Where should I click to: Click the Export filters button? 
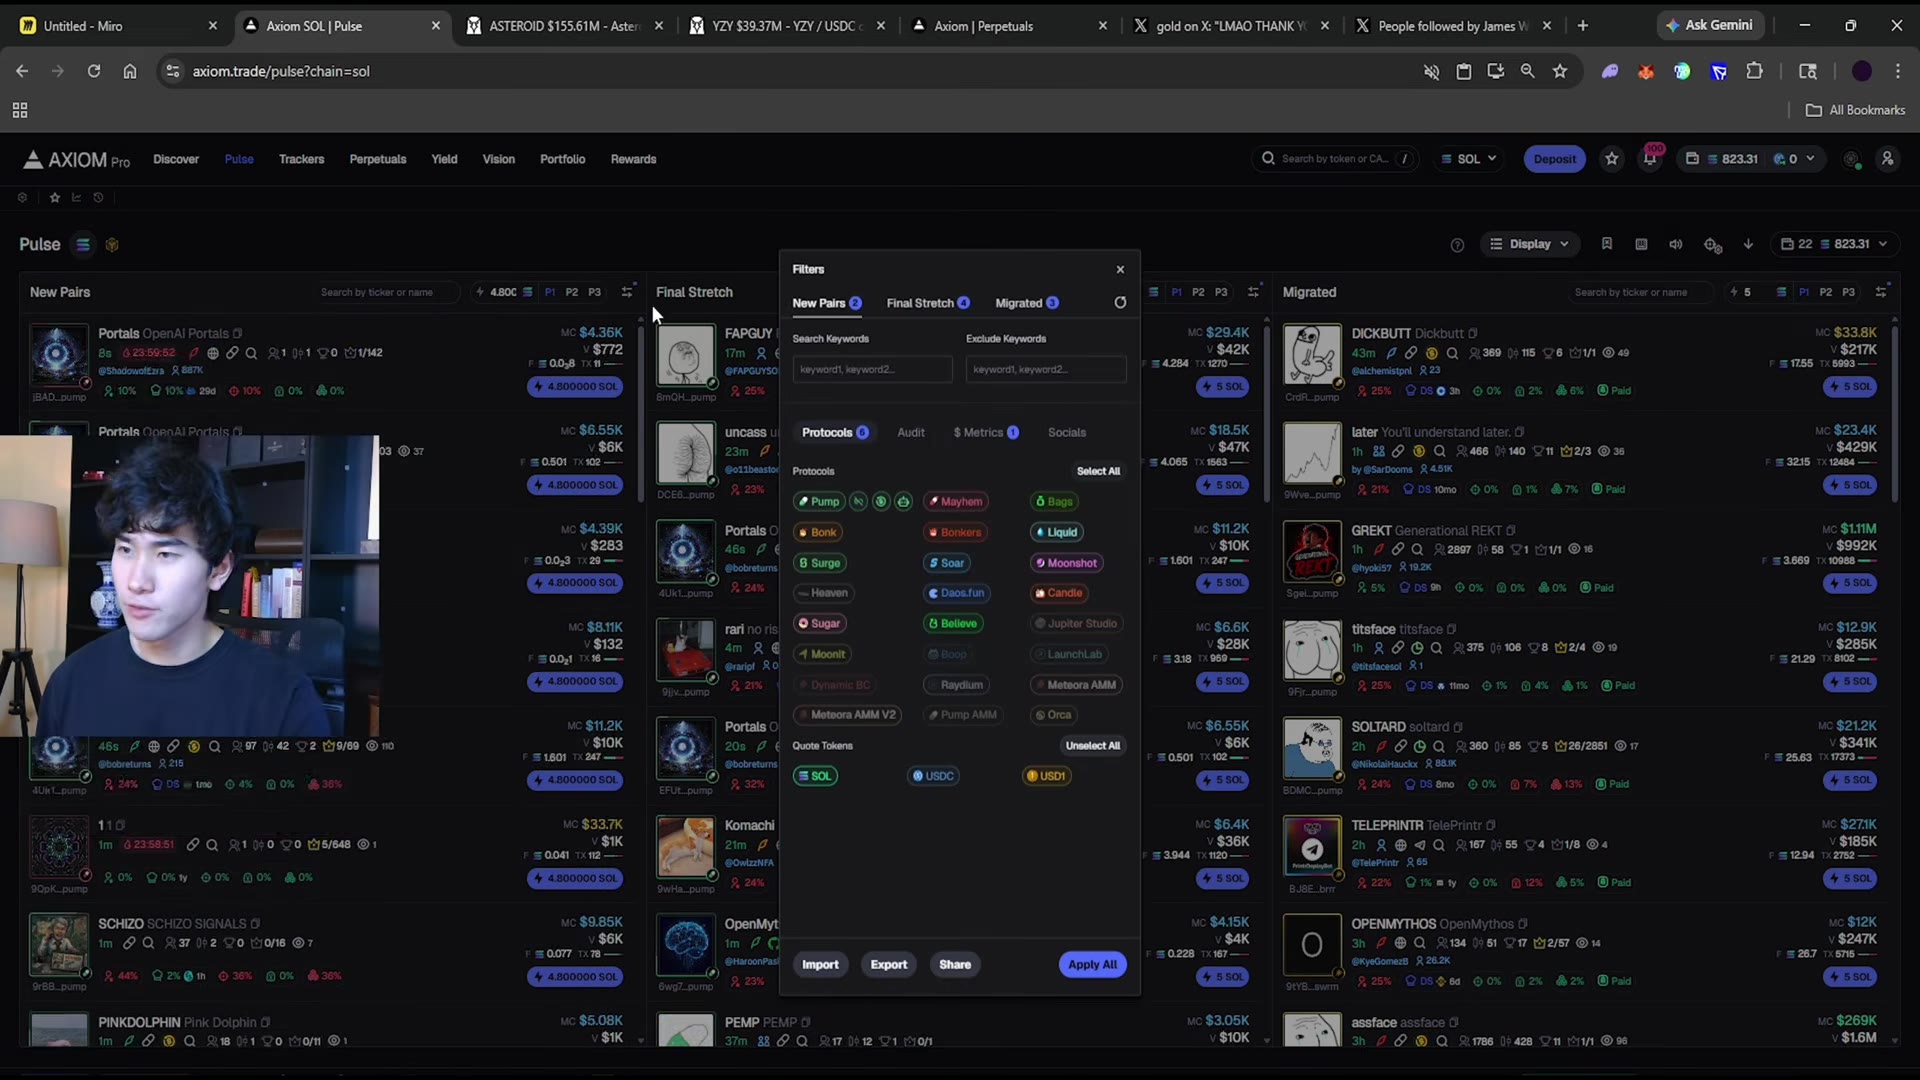coord(889,965)
